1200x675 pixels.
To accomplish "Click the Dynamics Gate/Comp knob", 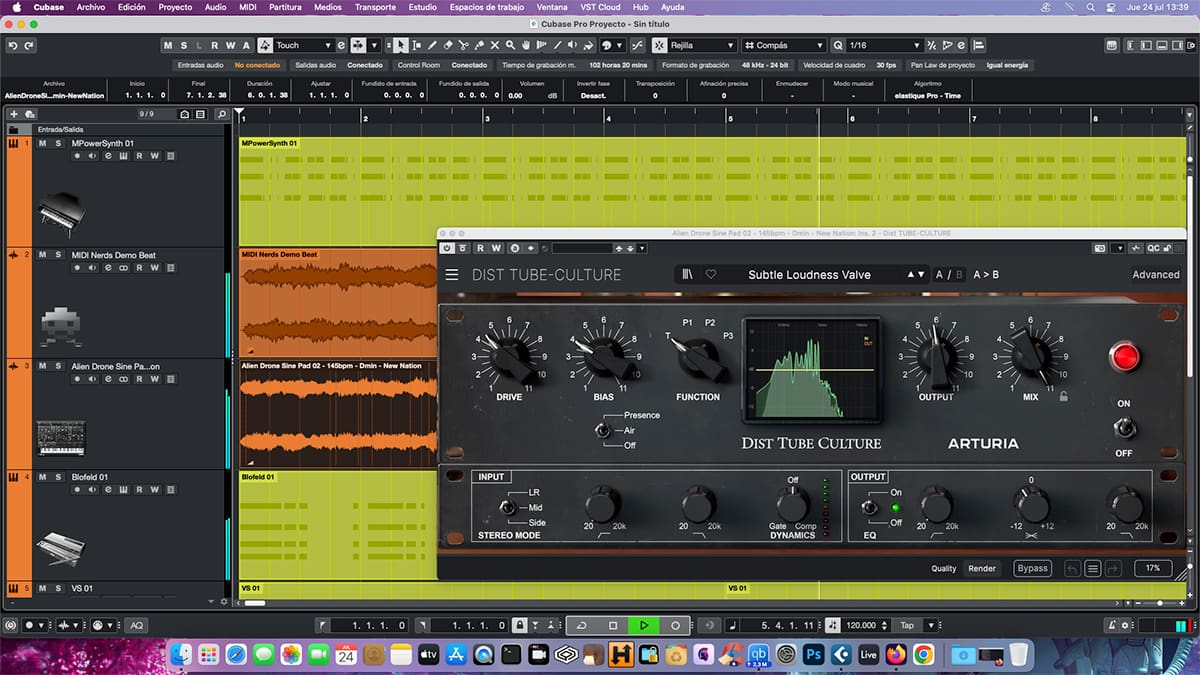I will 793,505.
